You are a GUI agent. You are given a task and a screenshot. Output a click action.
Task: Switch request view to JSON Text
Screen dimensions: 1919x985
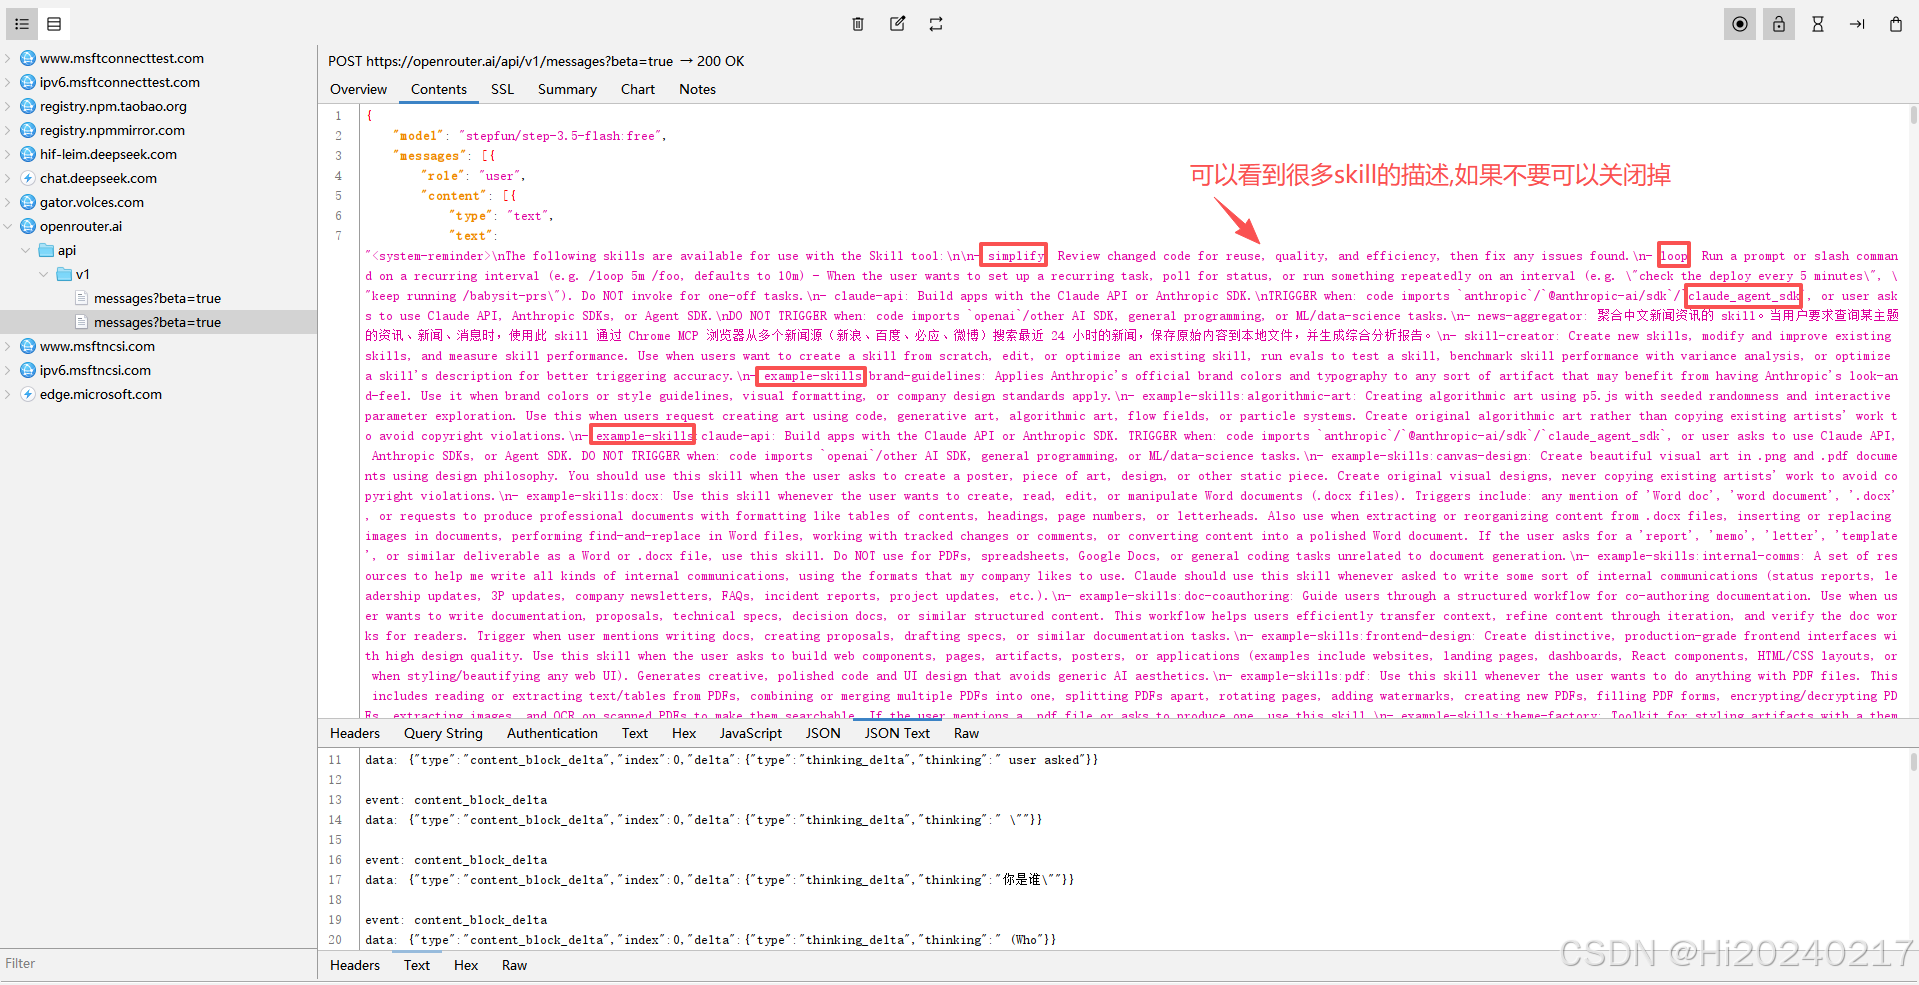coord(897,733)
